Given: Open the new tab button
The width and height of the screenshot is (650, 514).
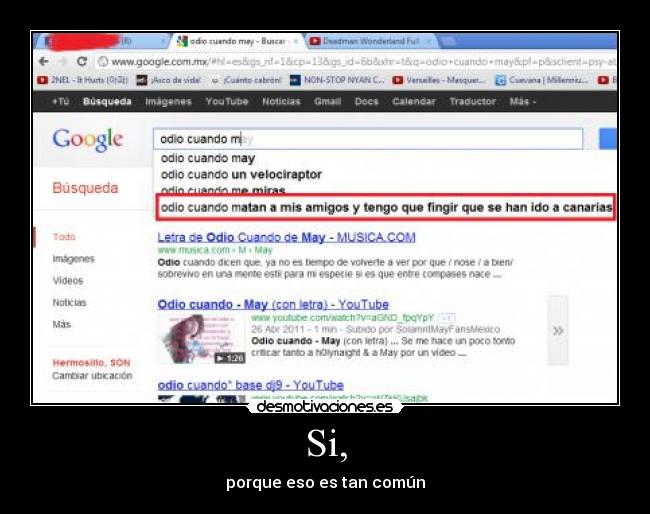Looking at the screenshot, I should pyautogui.click(x=448, y=41).
